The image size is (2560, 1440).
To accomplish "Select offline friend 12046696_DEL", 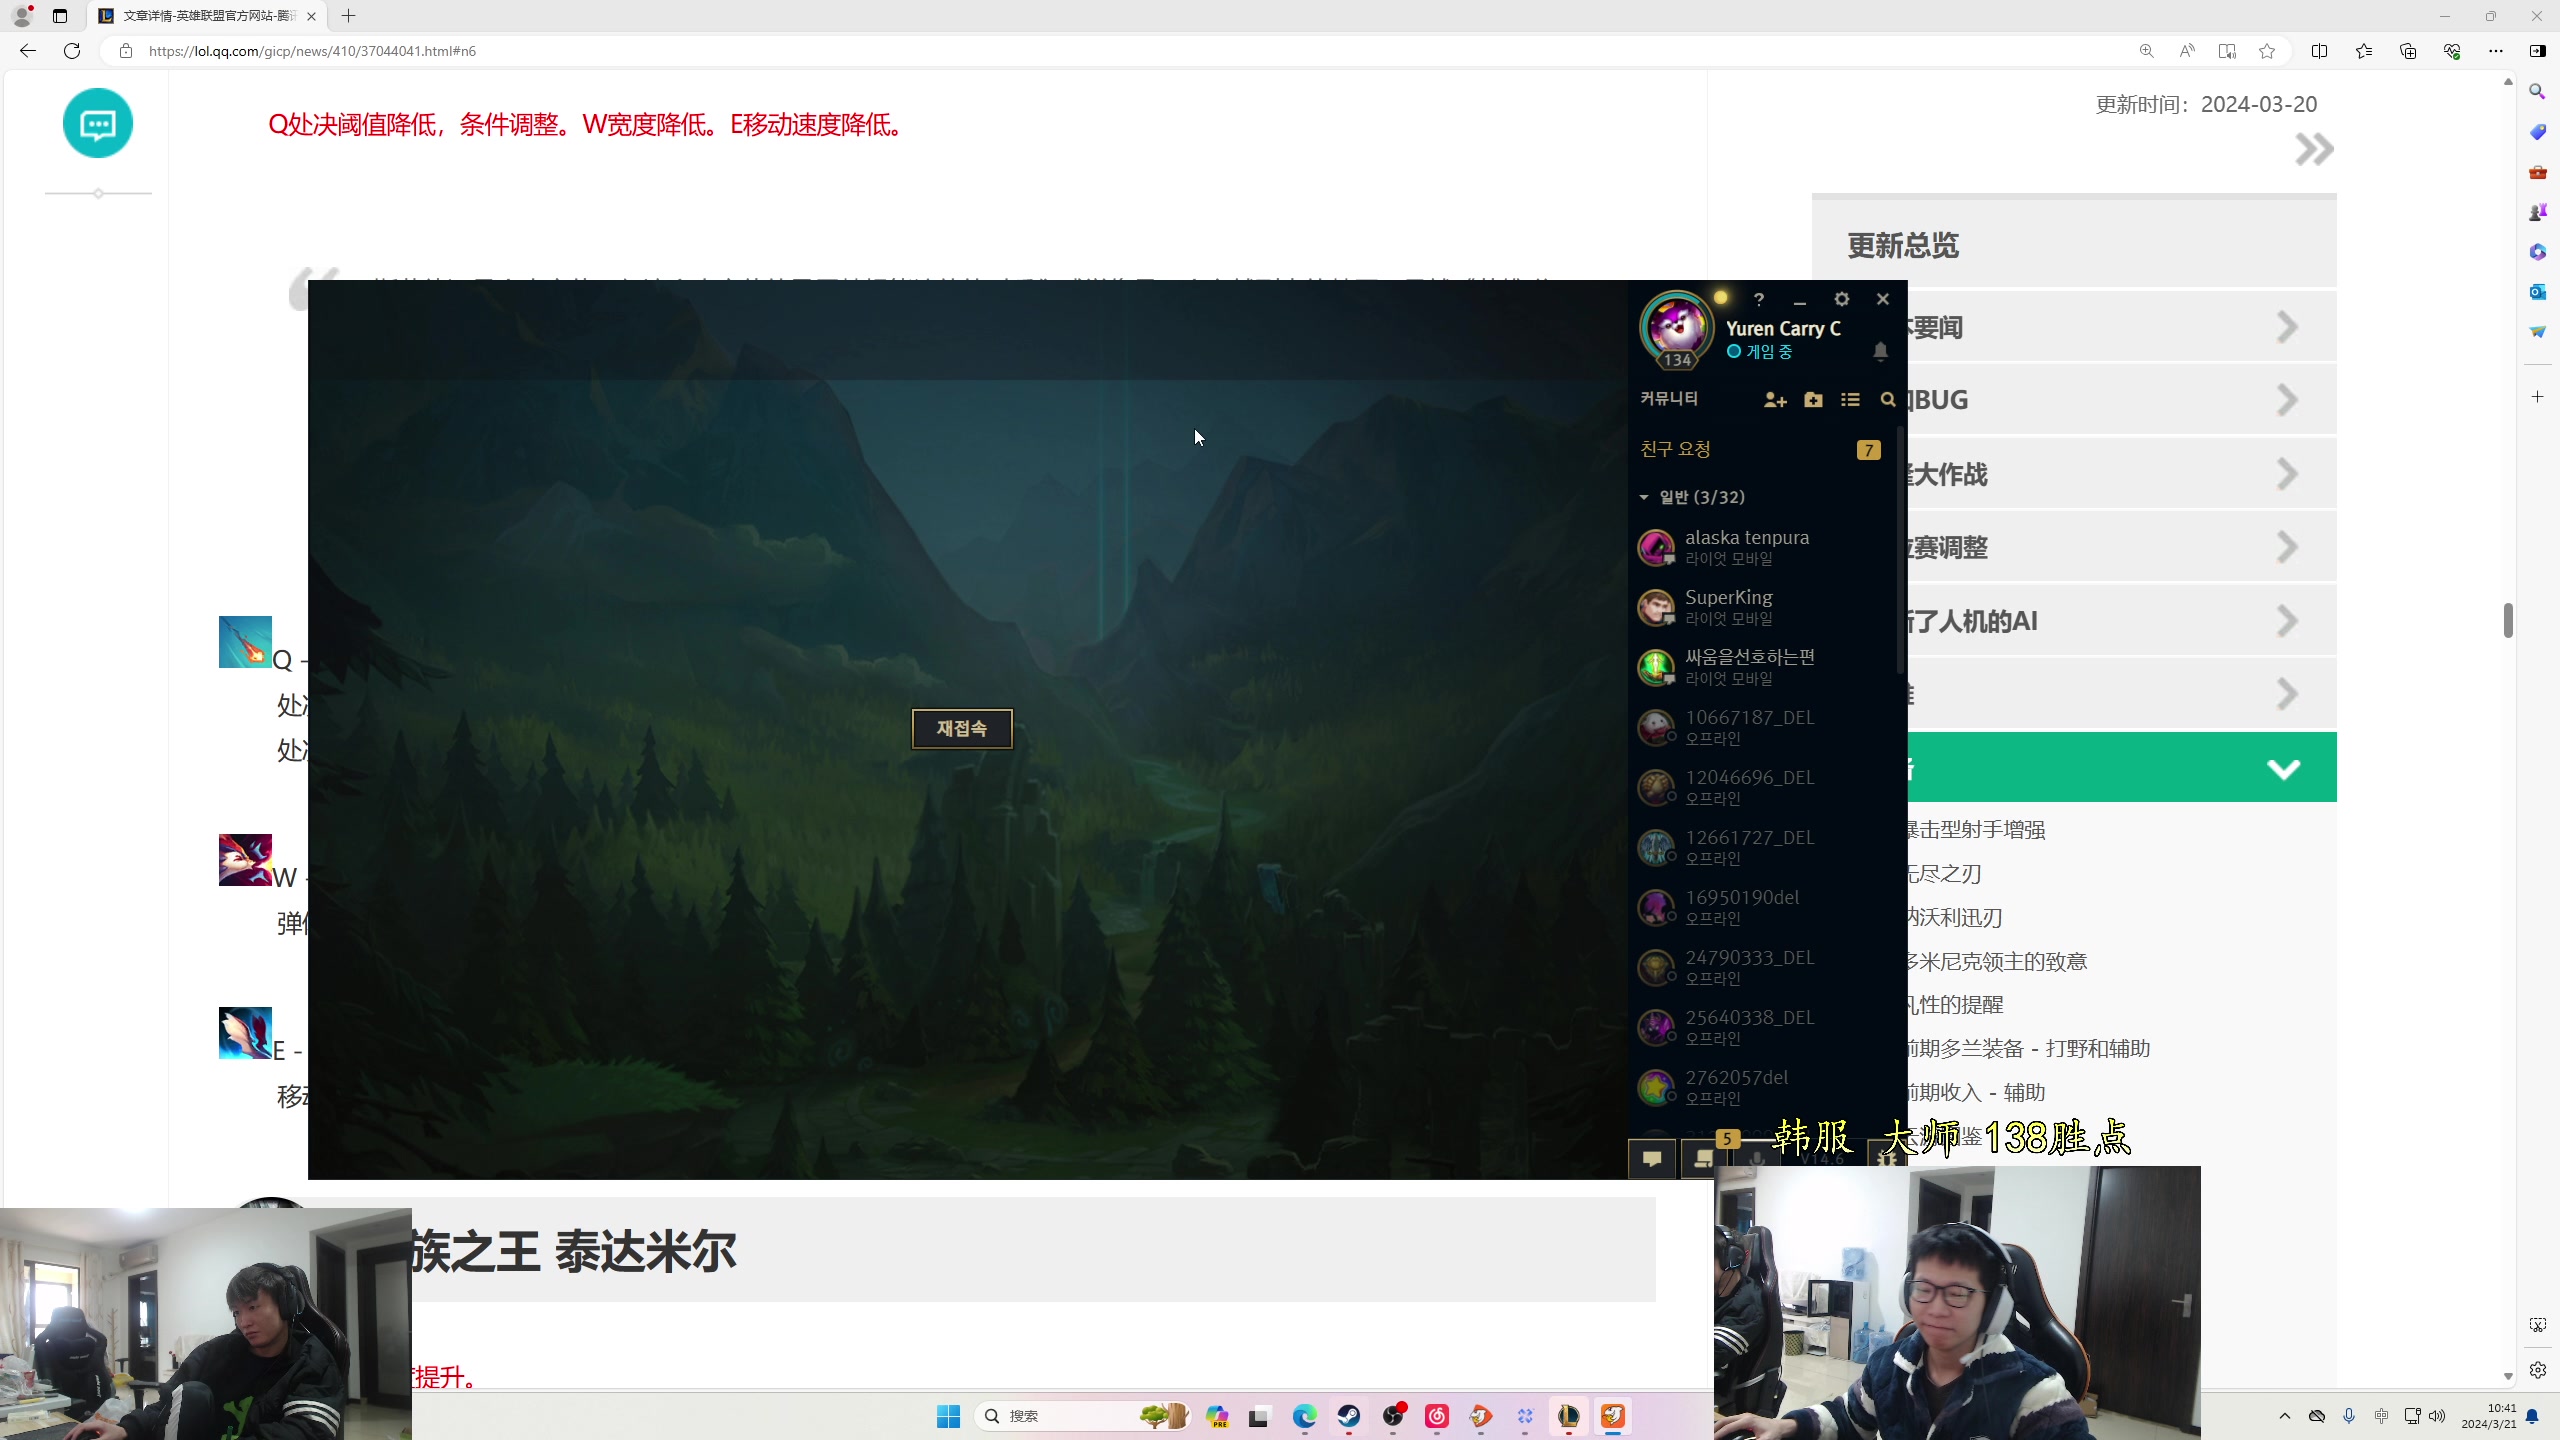I will 1760,787.
